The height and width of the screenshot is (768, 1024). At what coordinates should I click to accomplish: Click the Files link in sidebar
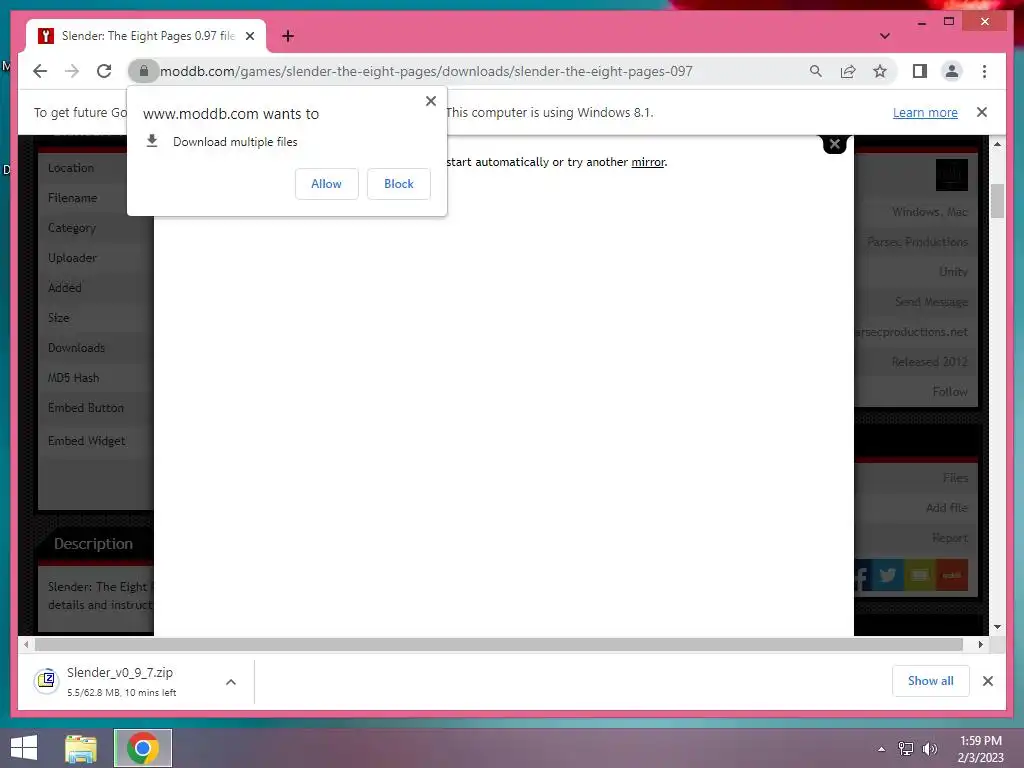pos(955,478)
